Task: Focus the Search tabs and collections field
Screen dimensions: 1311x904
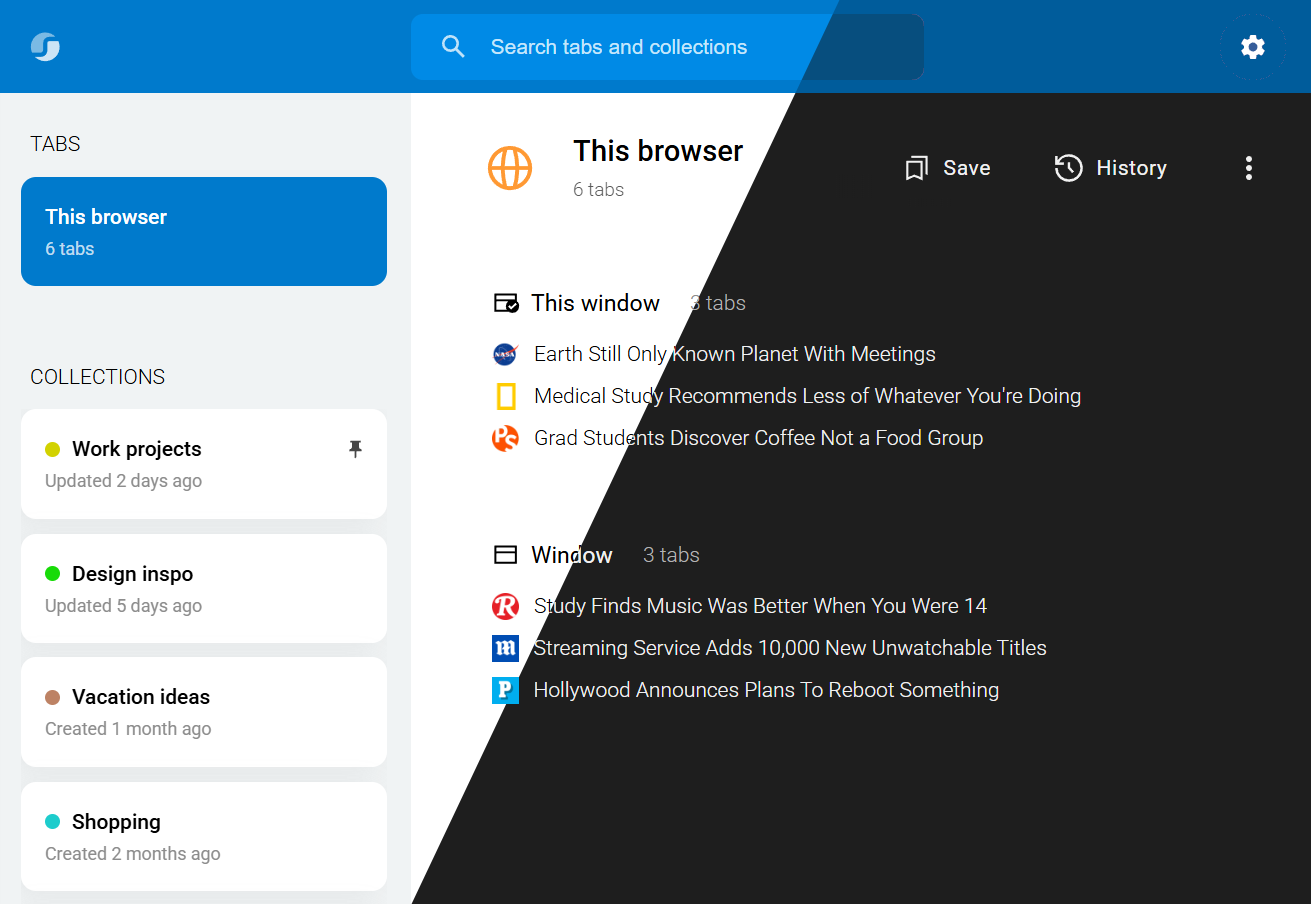Action: point(667,47)
